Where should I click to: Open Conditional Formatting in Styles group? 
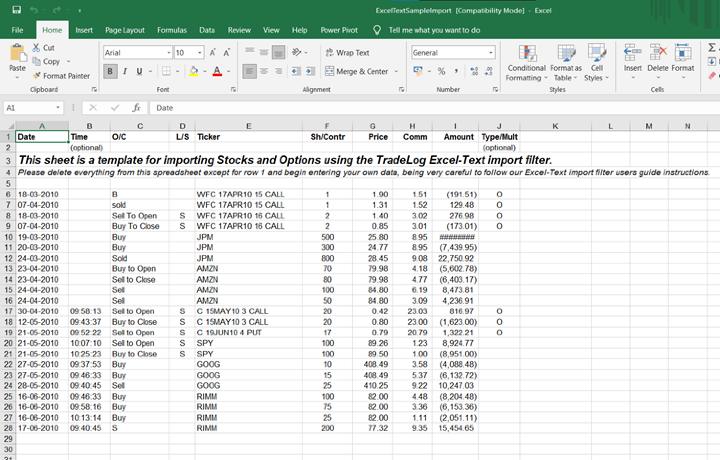point(526,60)
